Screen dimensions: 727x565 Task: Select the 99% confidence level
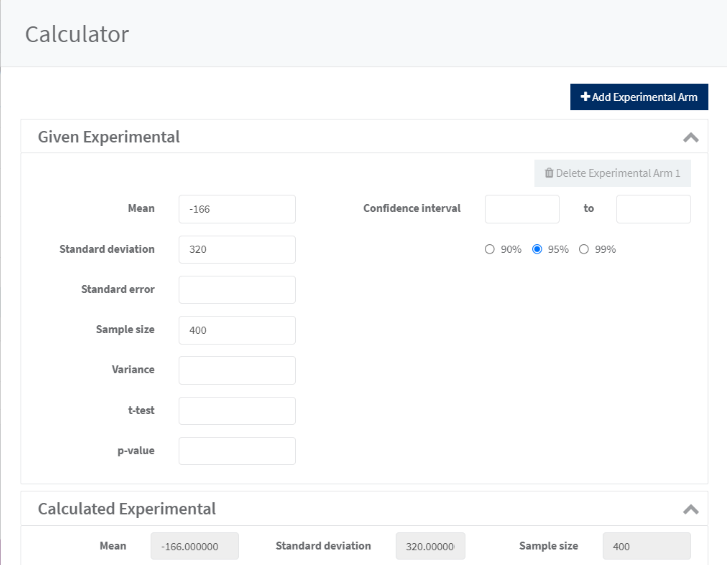pos(584,249)
